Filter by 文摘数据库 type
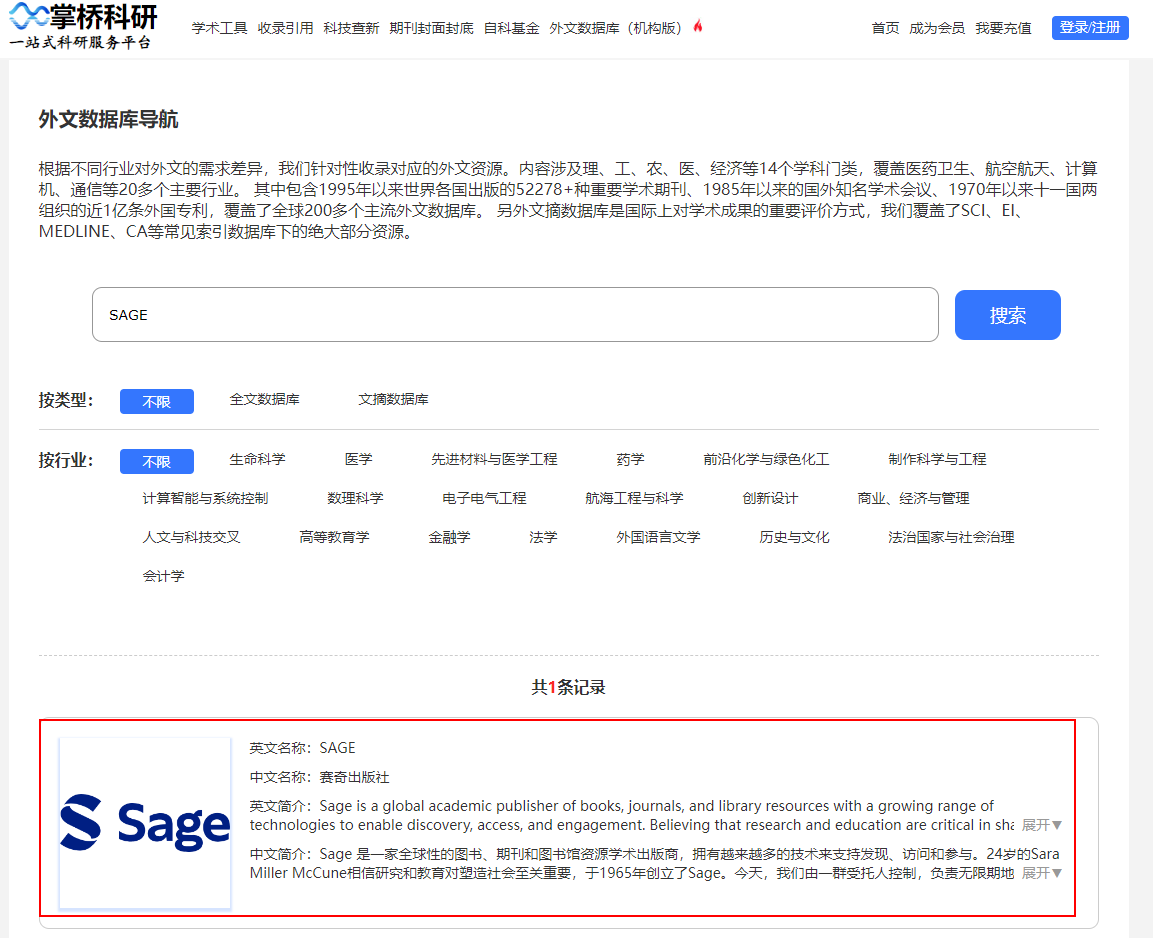The width and height of the screenshot is (1153, 938). (x=393, y=399)
